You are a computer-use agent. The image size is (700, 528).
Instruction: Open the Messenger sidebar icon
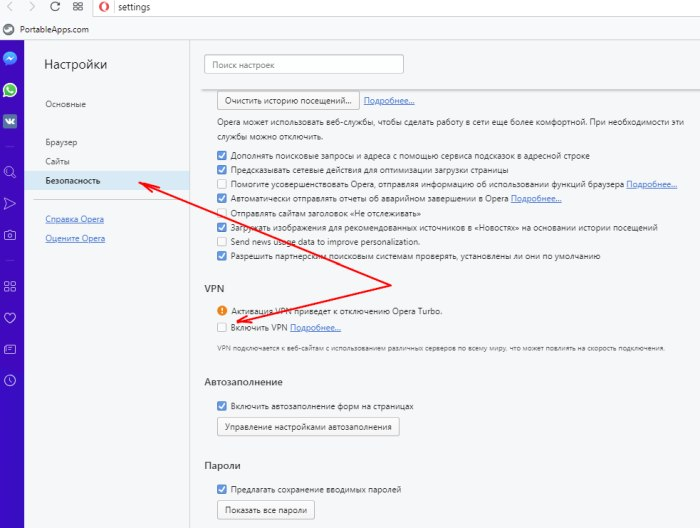click(10, 59)
